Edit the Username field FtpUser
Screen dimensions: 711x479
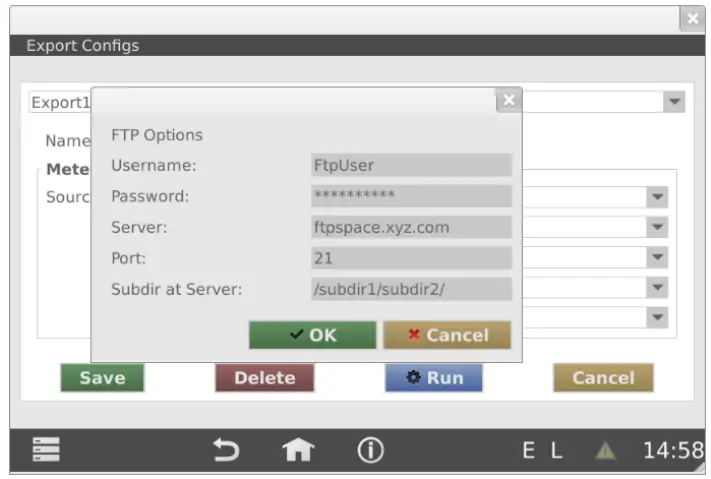click(x=412, y=165)
